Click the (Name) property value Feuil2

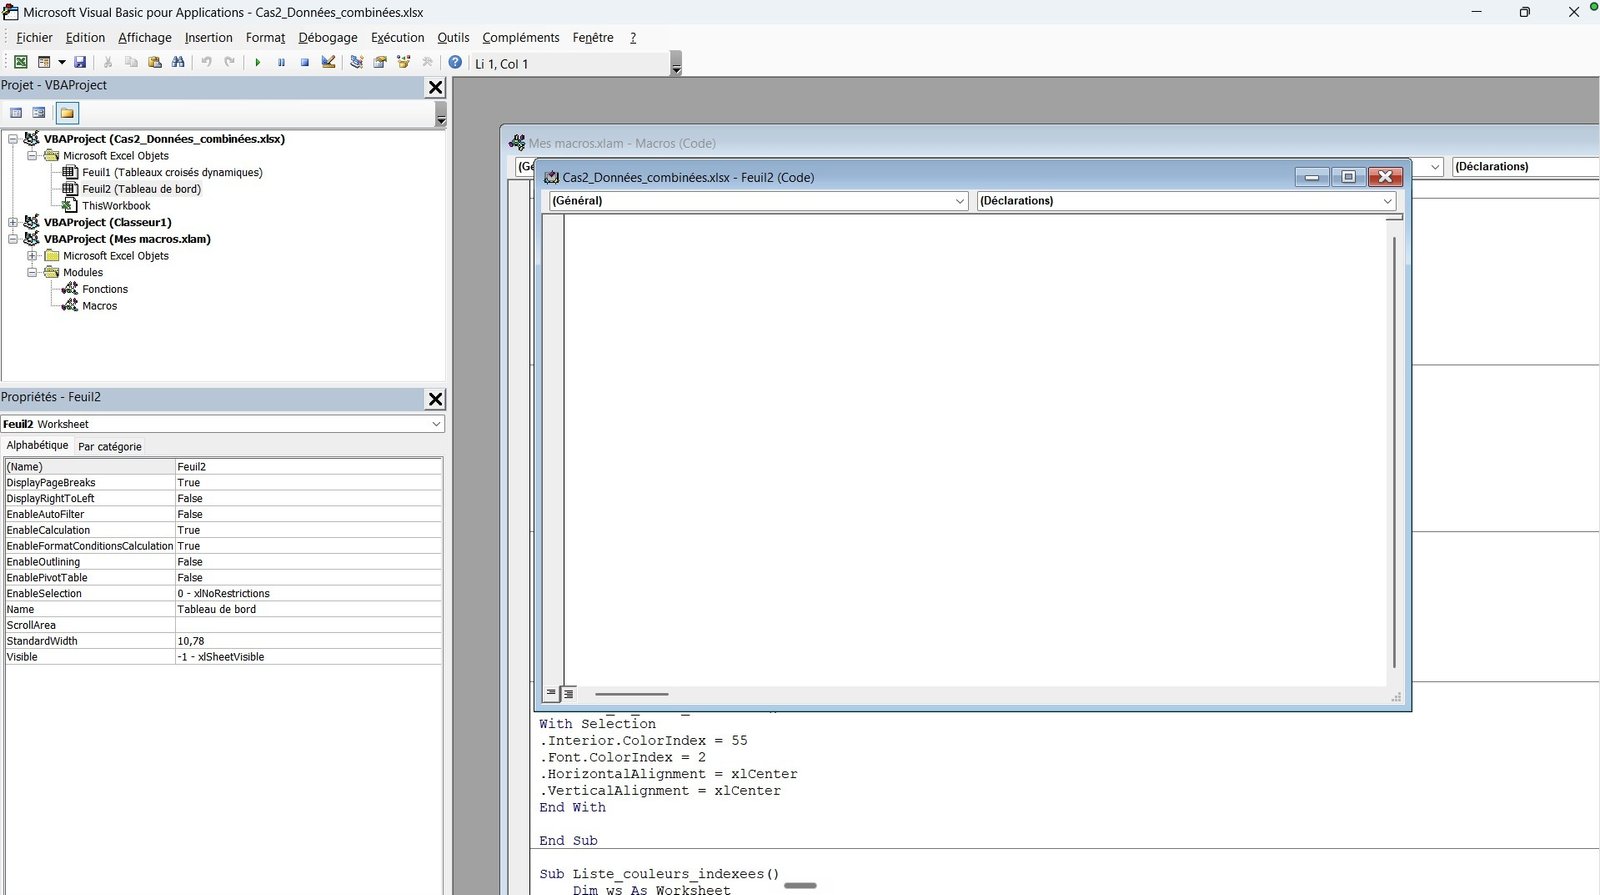308,467
